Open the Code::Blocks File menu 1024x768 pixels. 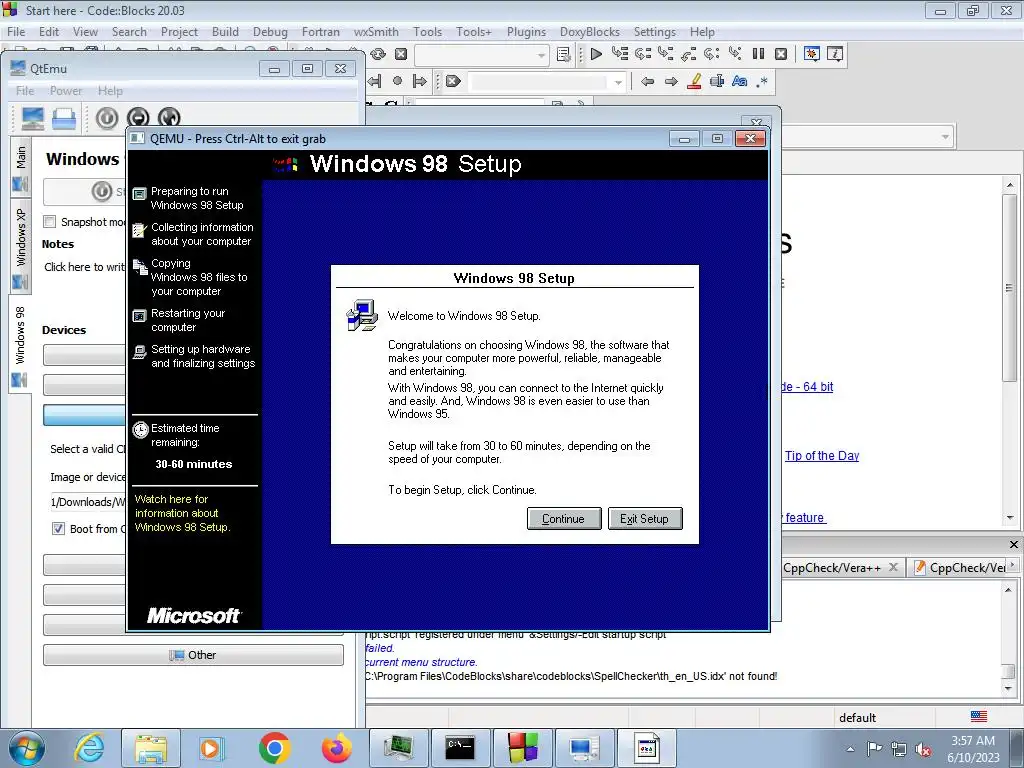click(16, 31)
